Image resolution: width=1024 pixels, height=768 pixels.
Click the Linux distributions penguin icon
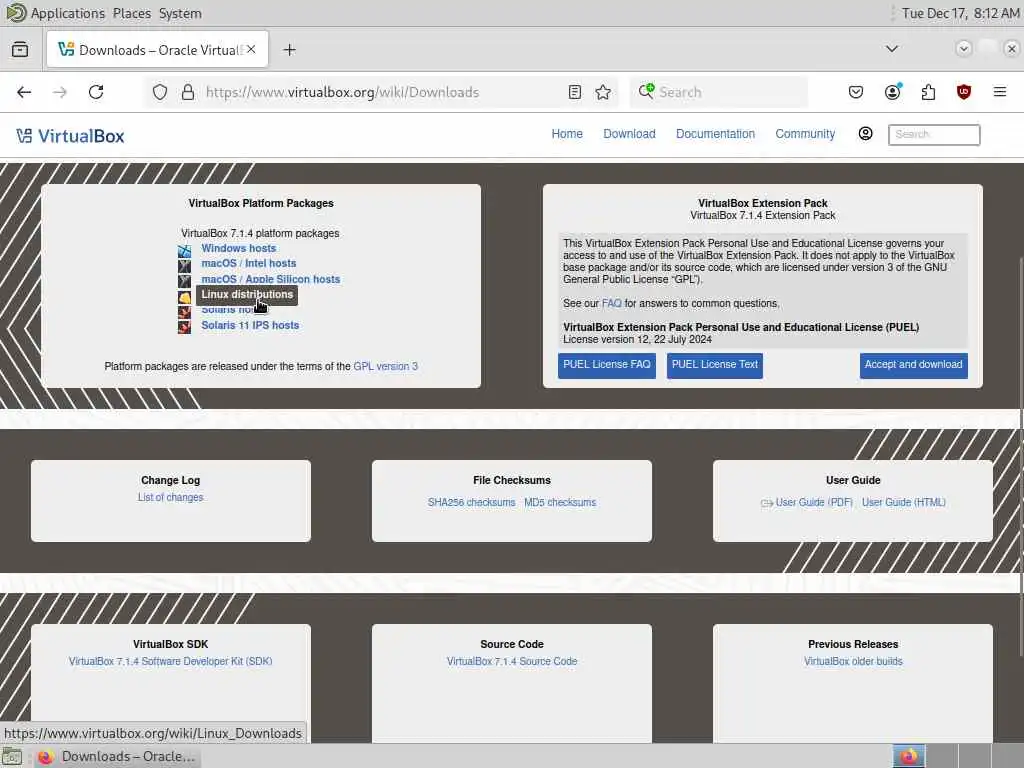pos(185,296)
